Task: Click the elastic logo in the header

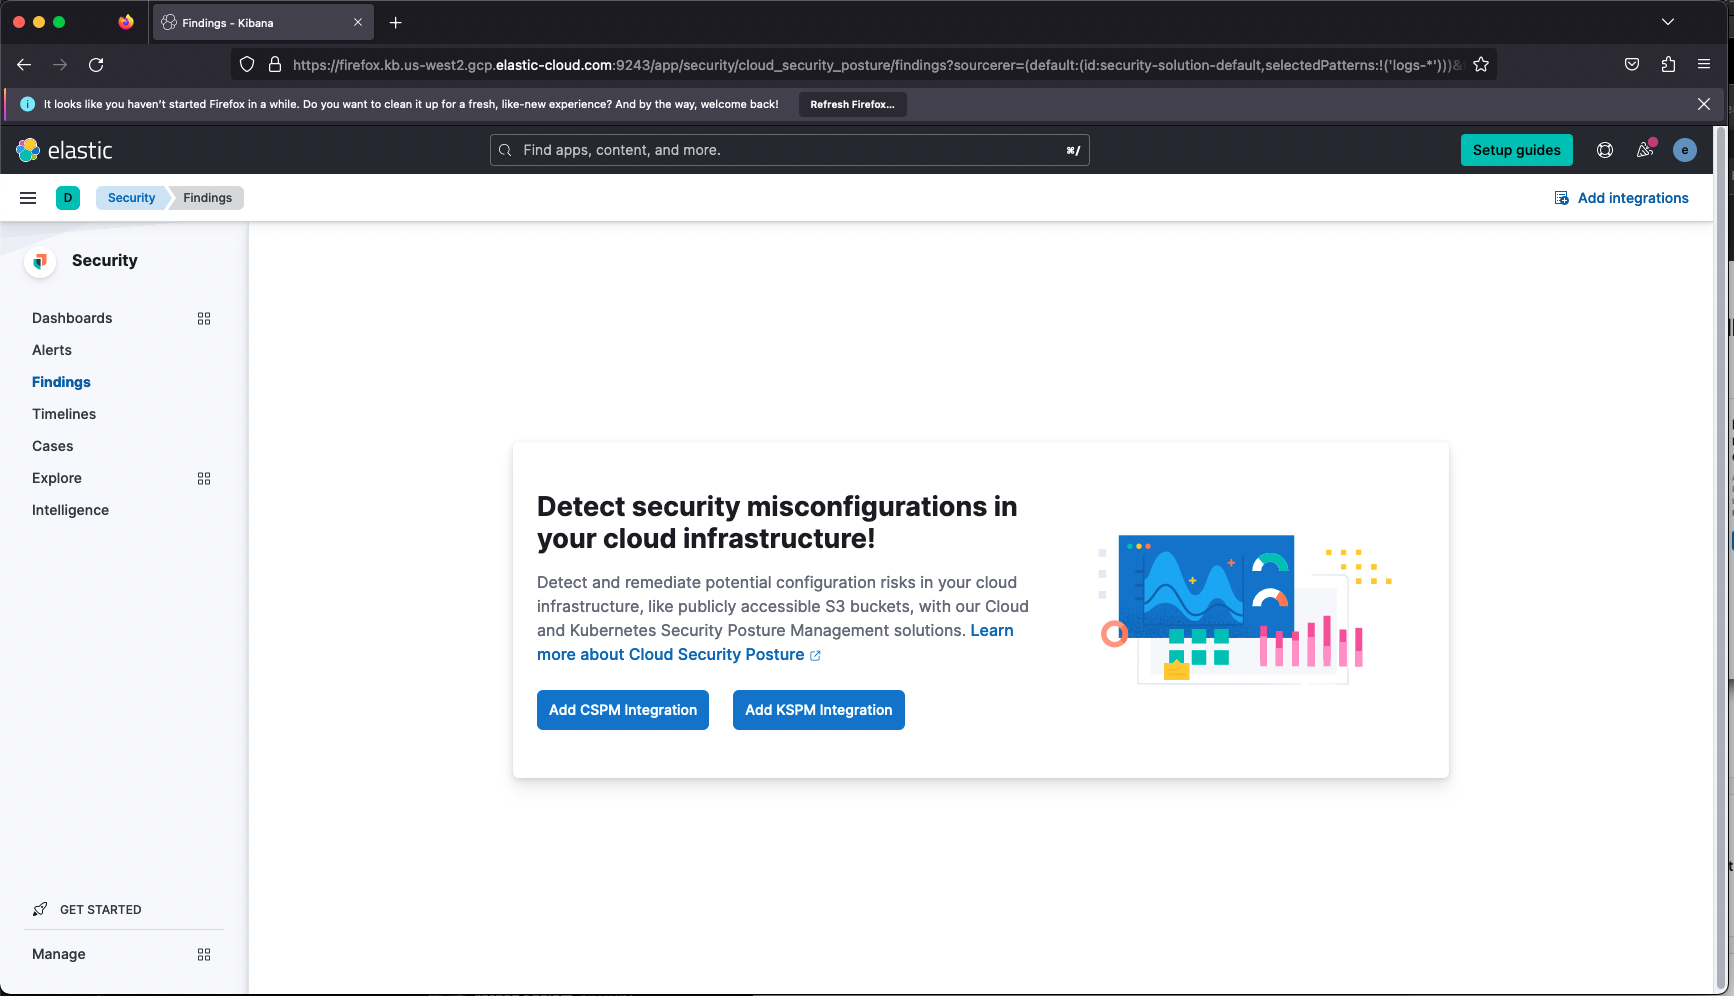Action: click(x=65, y=149)
